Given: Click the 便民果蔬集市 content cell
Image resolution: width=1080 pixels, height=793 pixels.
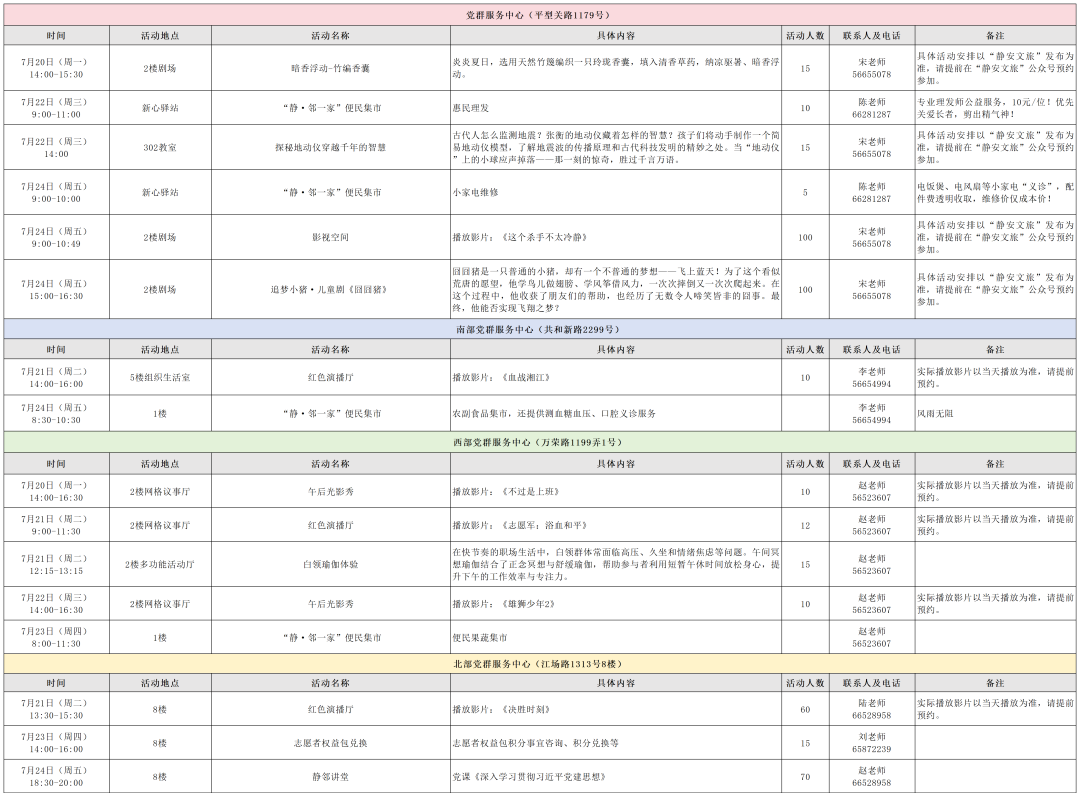Looking at the screenshot, I should pyautogui.click(x=616, y=637).
